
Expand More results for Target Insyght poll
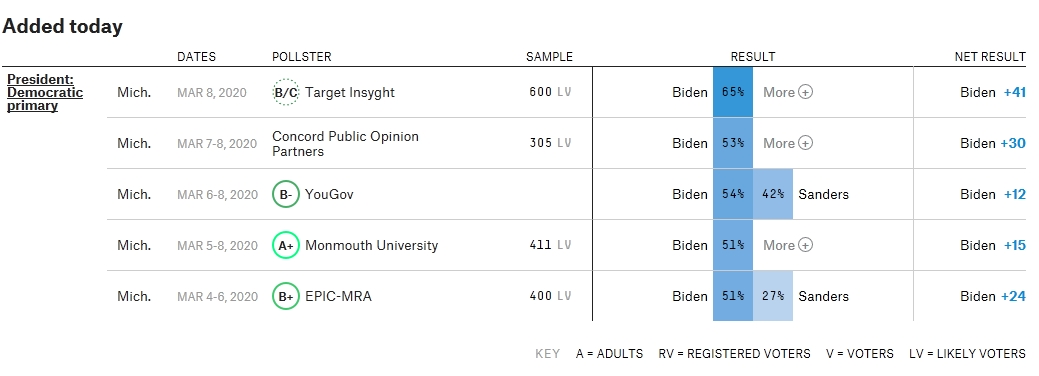click(x=788, y=92)
